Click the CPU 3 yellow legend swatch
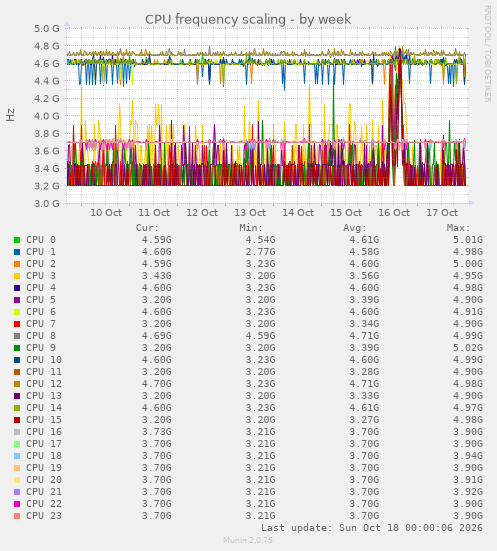Viewport: 497px width, 551px height. (x=17, y=276)
